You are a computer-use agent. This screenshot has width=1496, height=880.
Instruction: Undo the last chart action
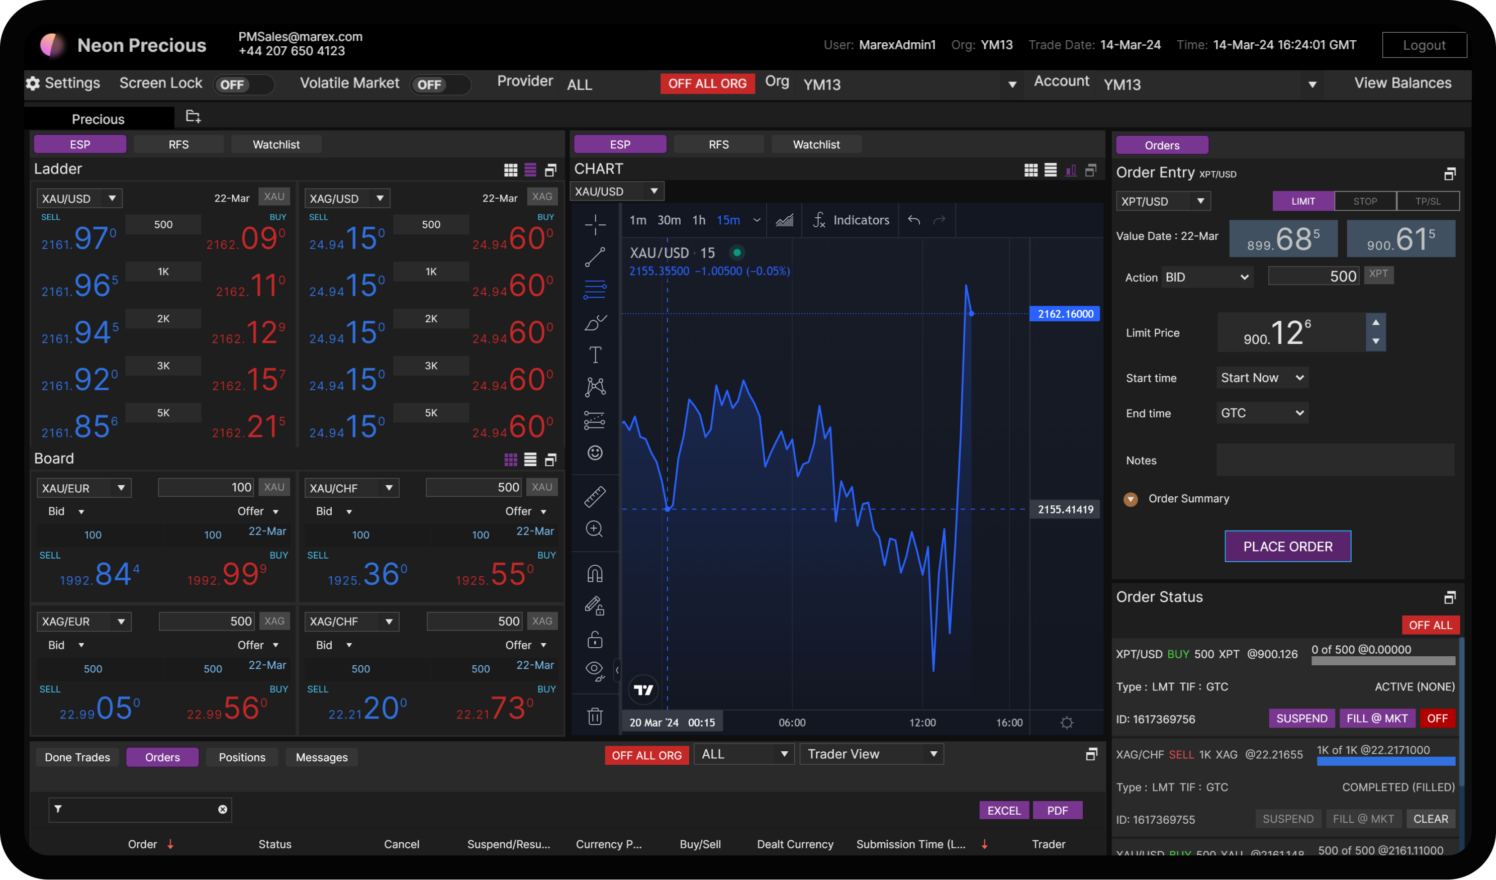914,220
